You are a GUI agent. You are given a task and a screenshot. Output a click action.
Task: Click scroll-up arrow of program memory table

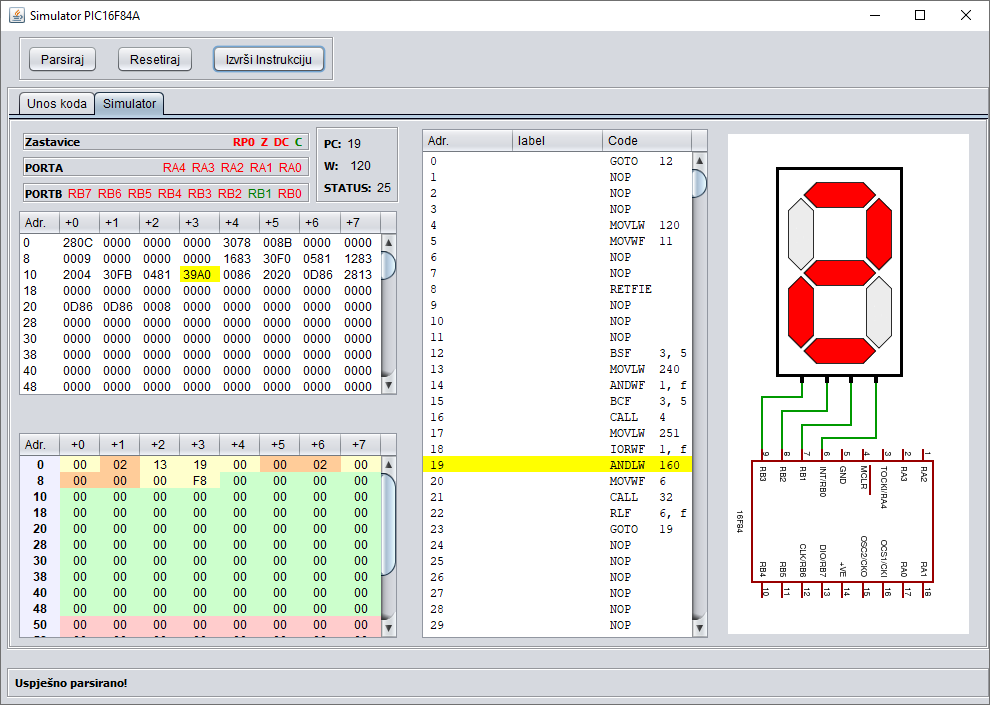[x=389, y=242]
